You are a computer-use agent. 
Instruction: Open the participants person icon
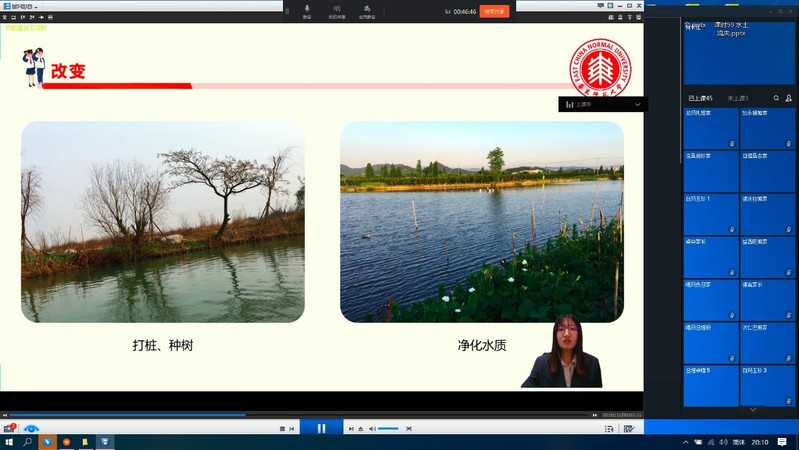coord(789,98)
